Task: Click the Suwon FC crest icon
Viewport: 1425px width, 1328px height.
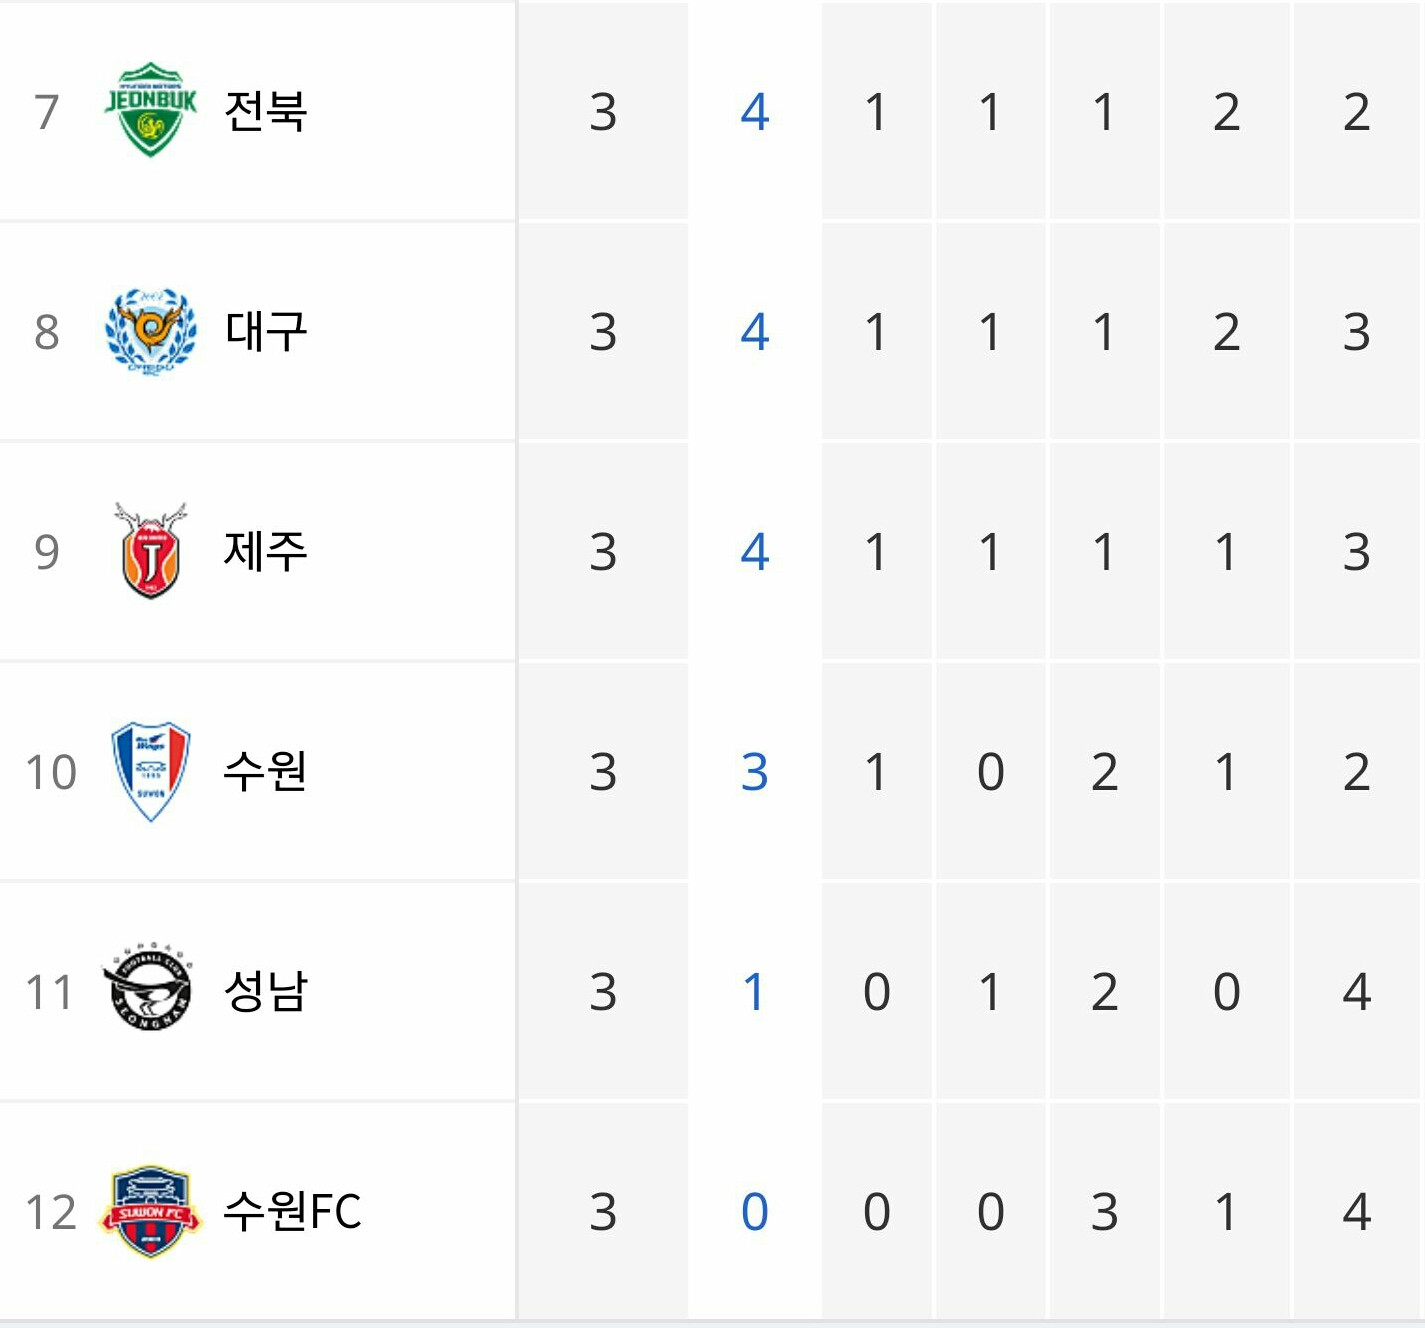Action: pyautogui.click(x=150, y=1211)
